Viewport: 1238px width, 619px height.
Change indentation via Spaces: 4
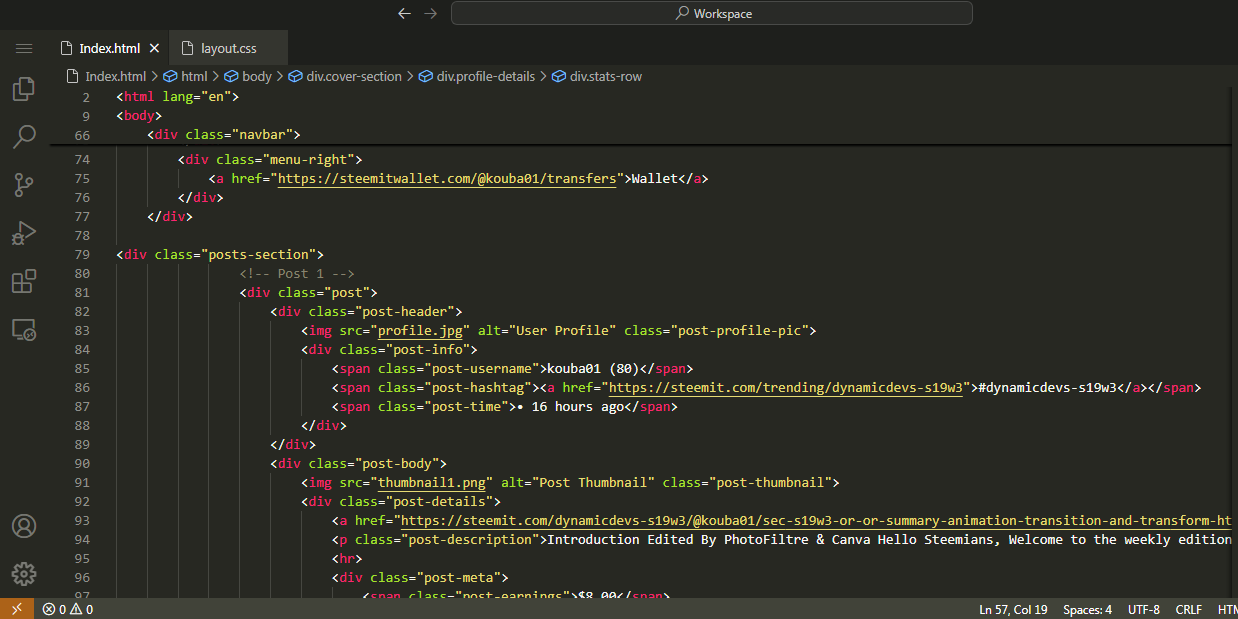(1087, 609)
